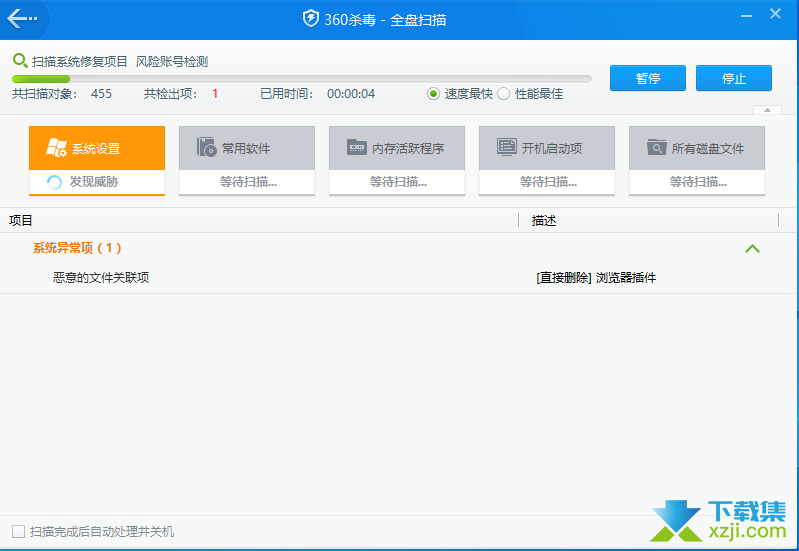The image size is (799, 551).
Task: Open the 所有磁盘文件 scan category tab
Action: coord(697,161)
